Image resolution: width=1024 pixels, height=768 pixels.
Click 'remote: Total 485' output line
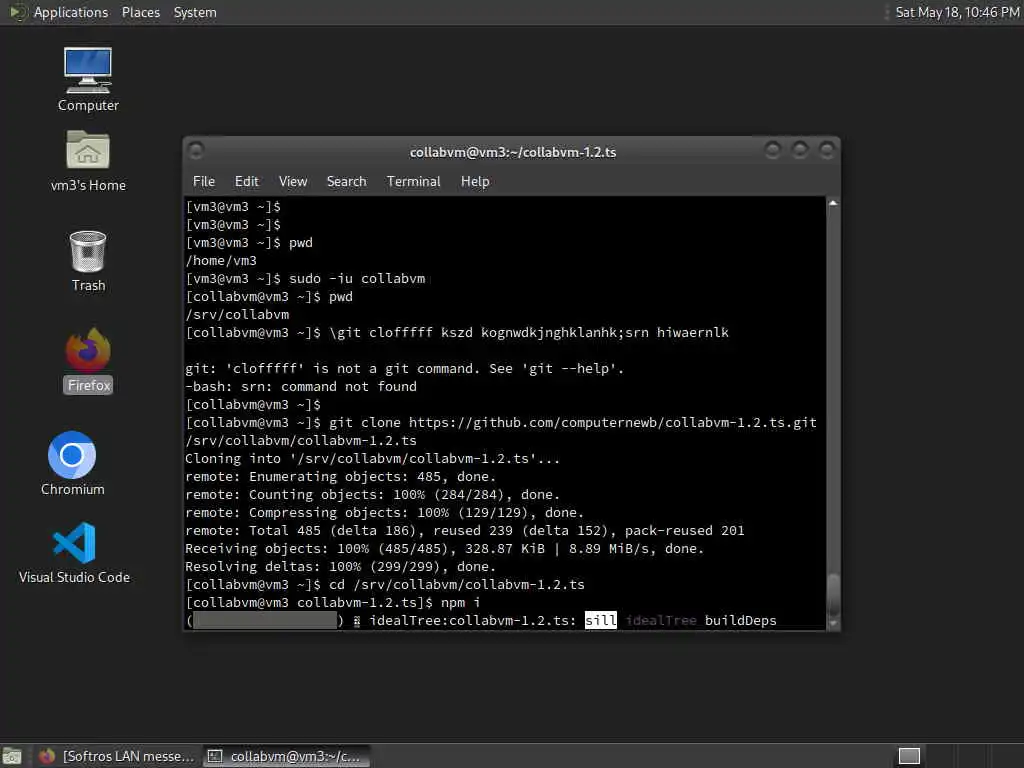point(465,530)
